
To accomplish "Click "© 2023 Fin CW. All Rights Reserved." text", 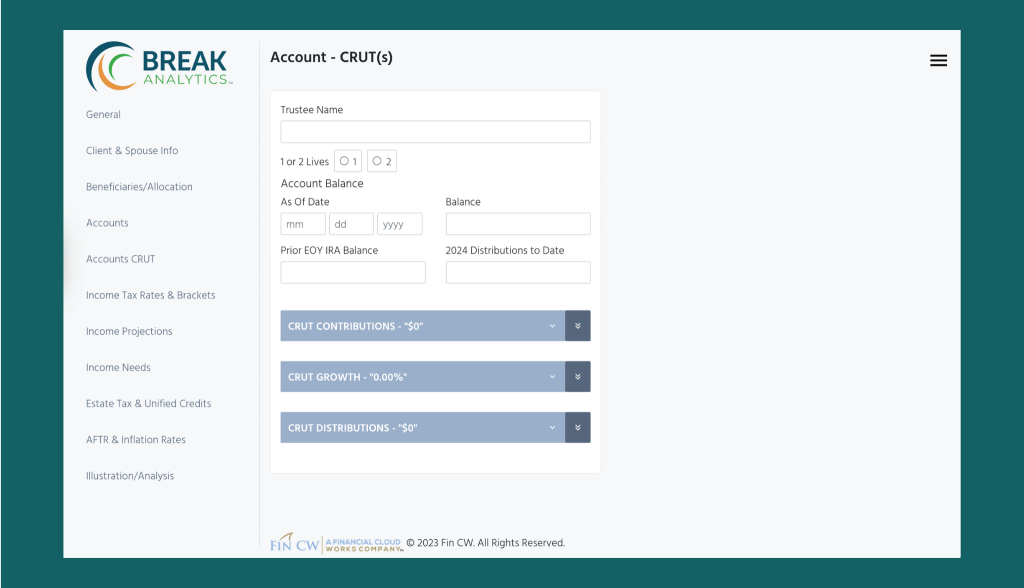I will 485,543.
